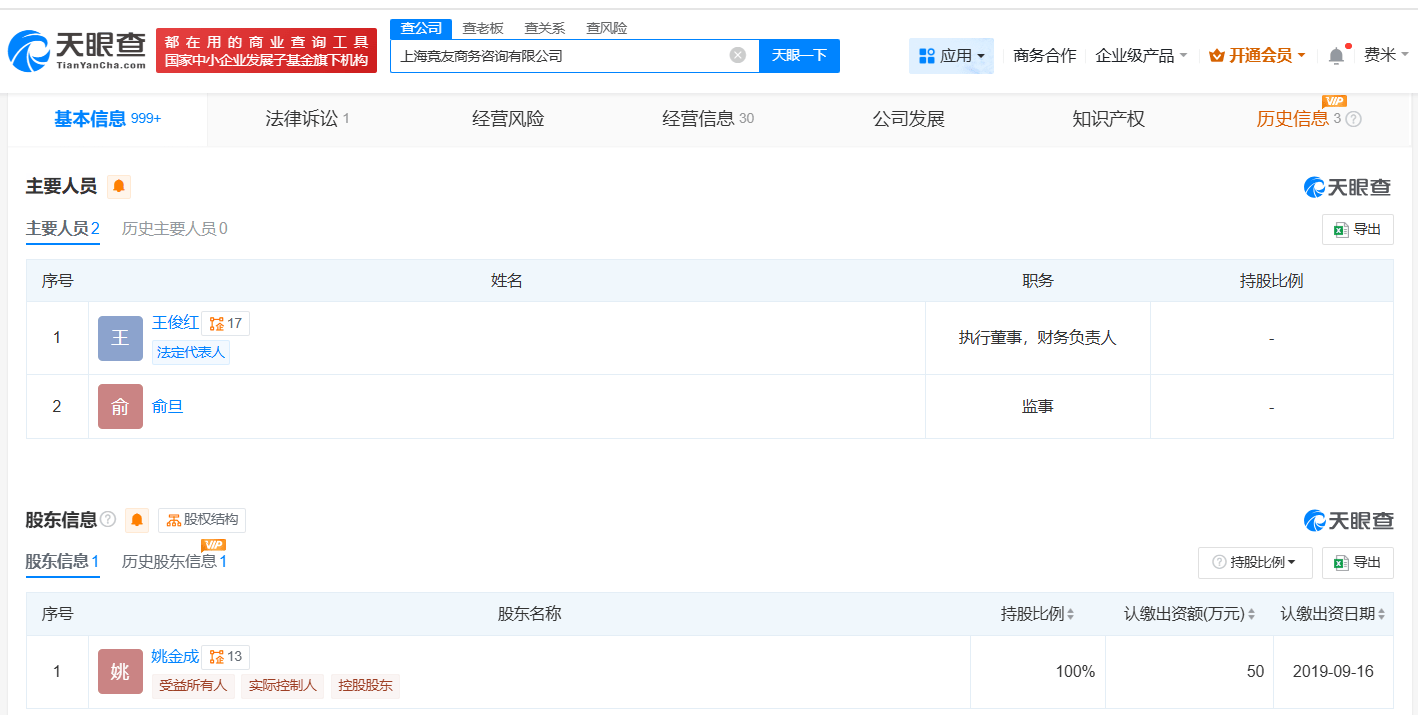The image size is (1418, 715).
Task: Click the subscribe bell next to 主要人员
Action: click(x=118, y=186)
